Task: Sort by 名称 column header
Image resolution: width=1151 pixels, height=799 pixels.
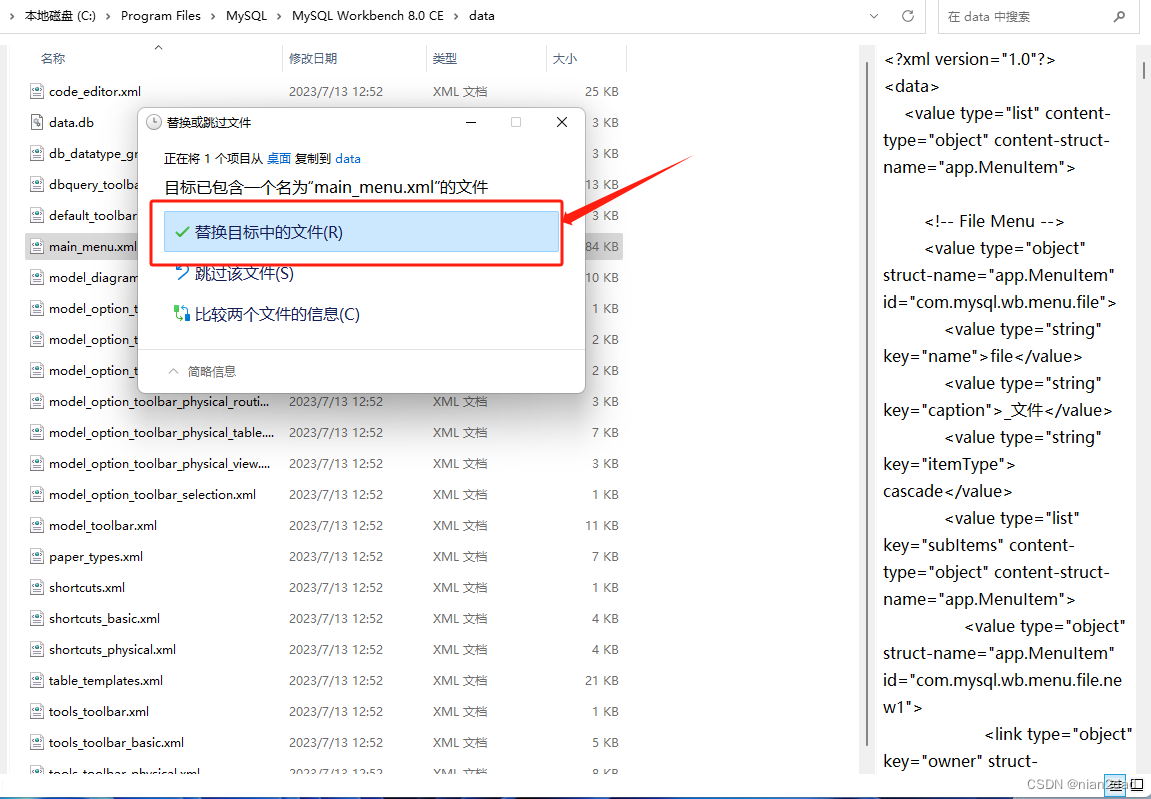Action: [53, 59]
